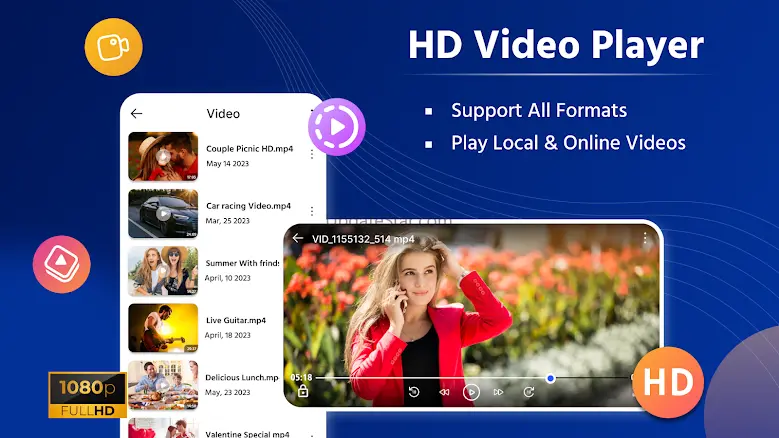Image resolution: width=779 pixels, height=438 pixels.
Task: Open options for Couple Picnic HD.mp4
Action: pos(312,154)
